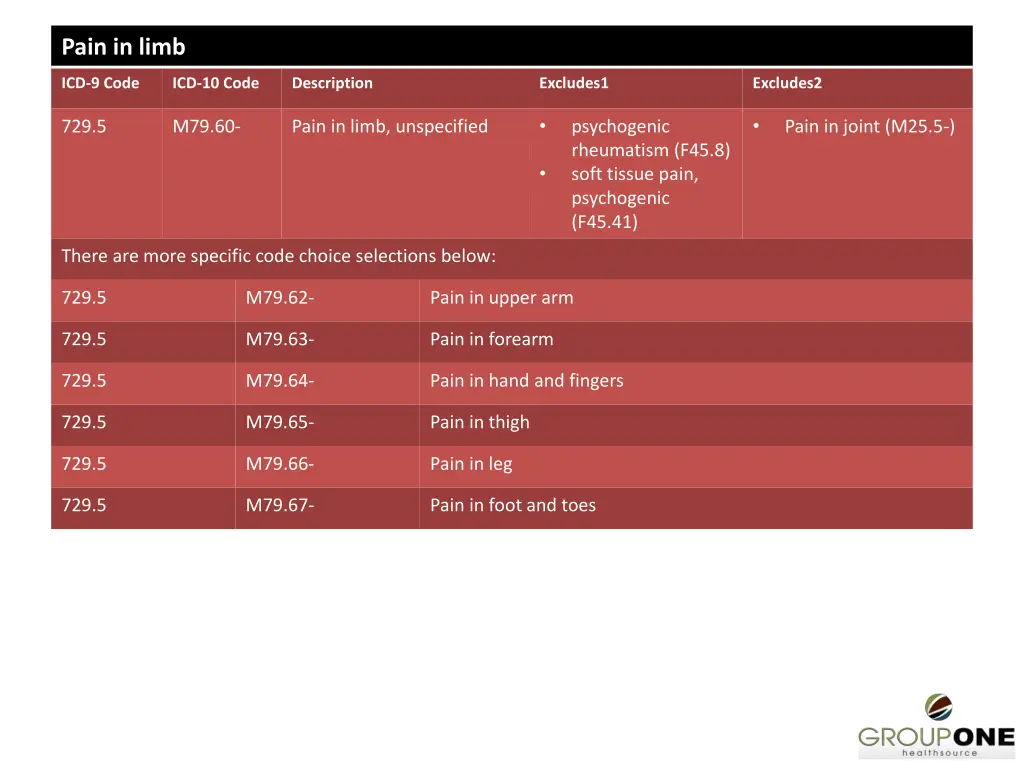Select the 'ICD-10 Code' column header

coord(216,83)
